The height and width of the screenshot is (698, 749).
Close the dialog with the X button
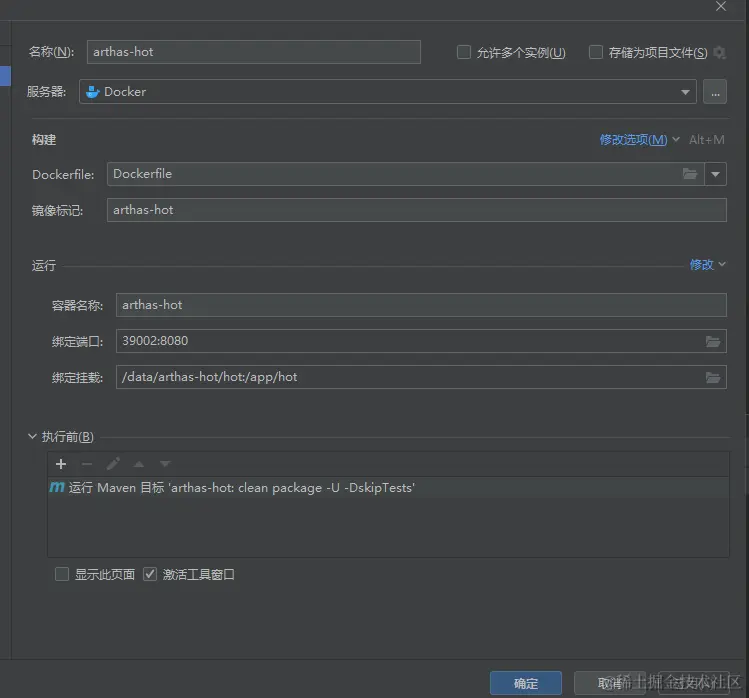(721, 6)
